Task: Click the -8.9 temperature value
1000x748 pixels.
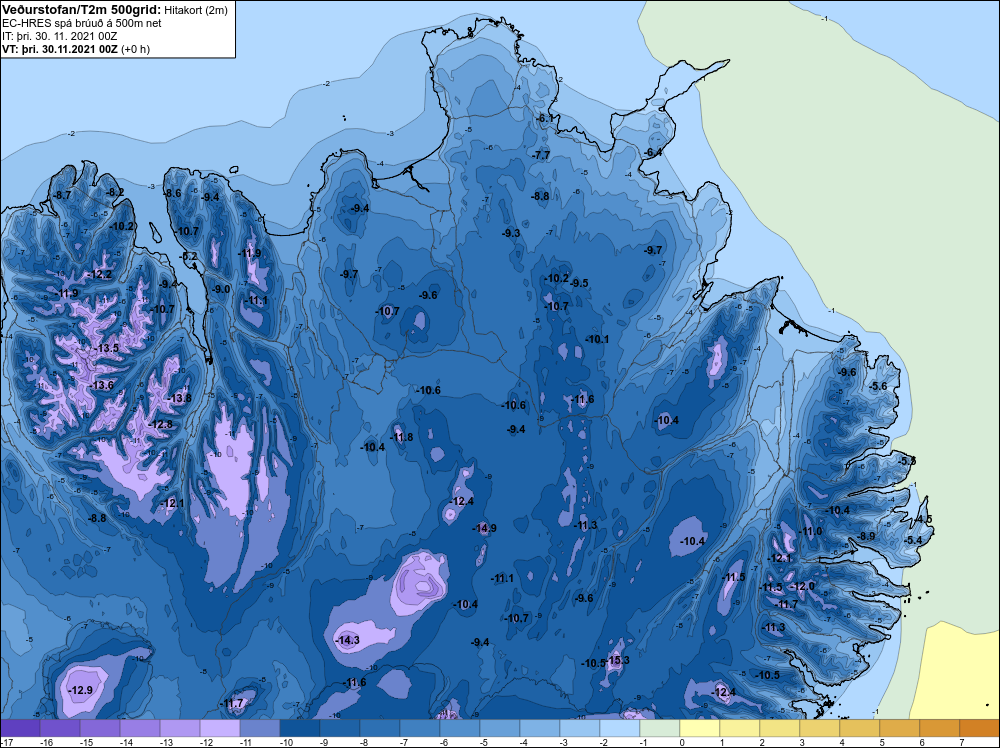Action: click(866, 536)
